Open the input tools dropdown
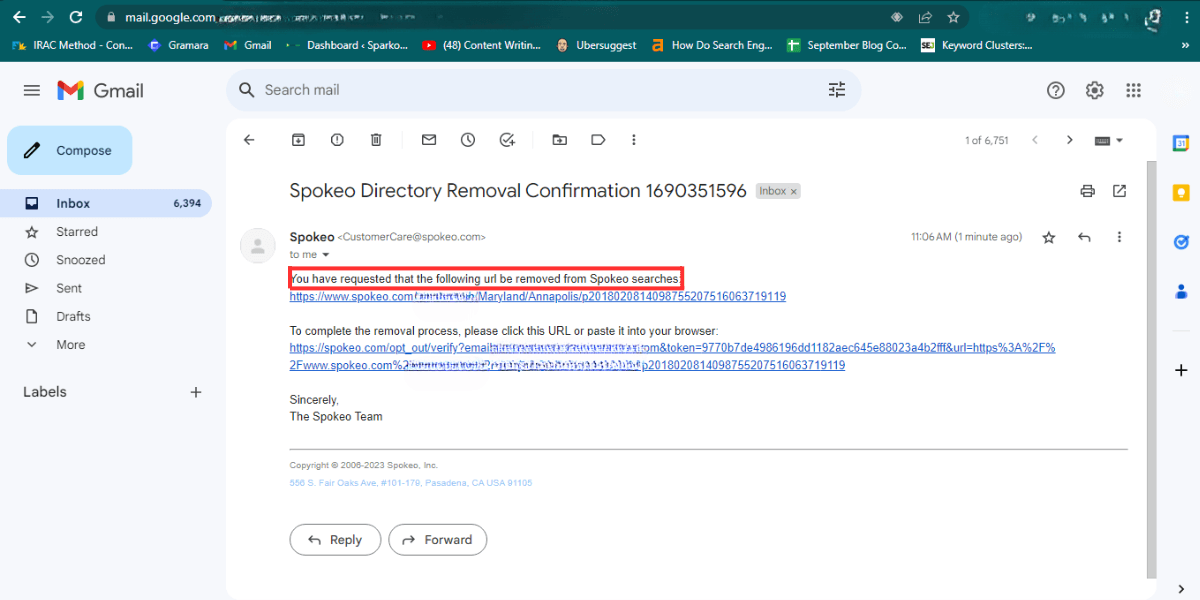This screenshot has width=1200, height=600. [x=1110, y=140]
